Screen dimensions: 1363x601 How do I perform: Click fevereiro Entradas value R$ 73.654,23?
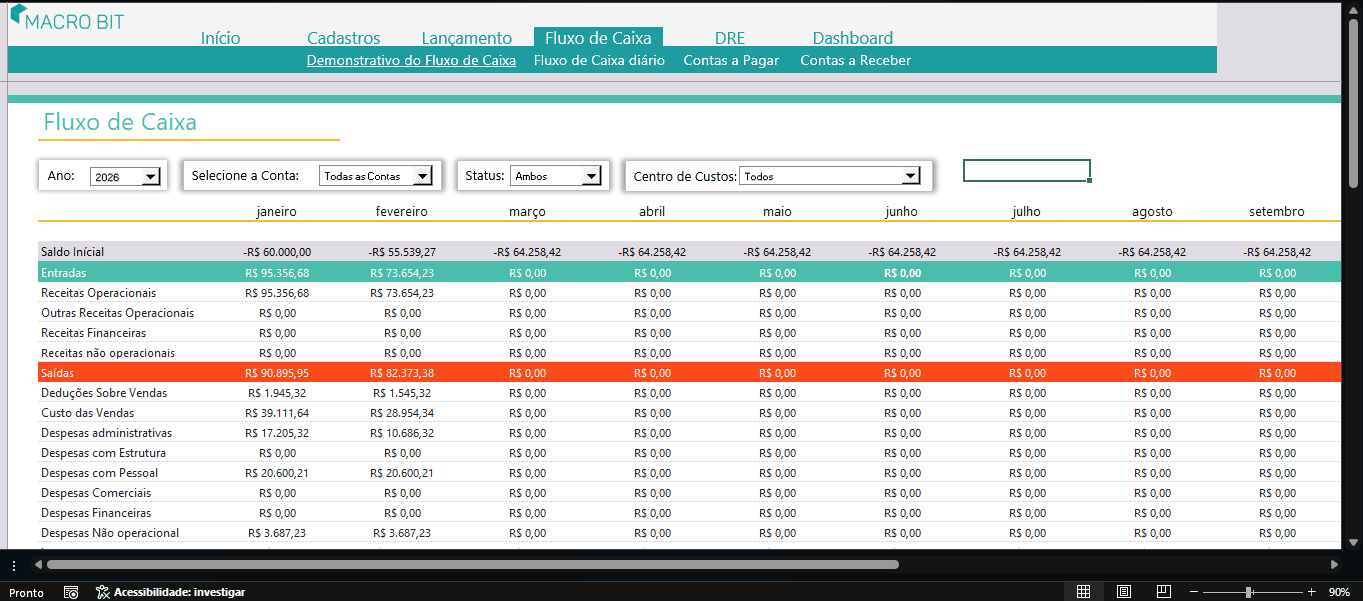click(402, 272)
